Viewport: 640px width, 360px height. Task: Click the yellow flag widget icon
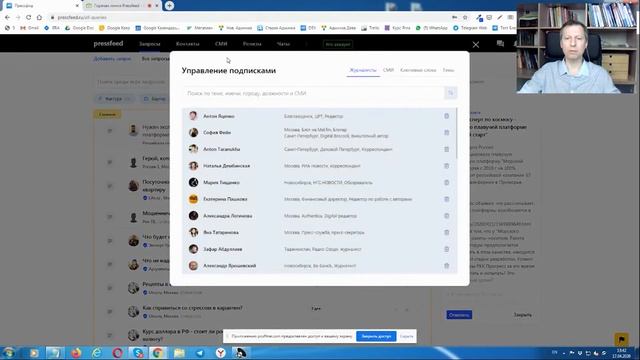(621, 339)
